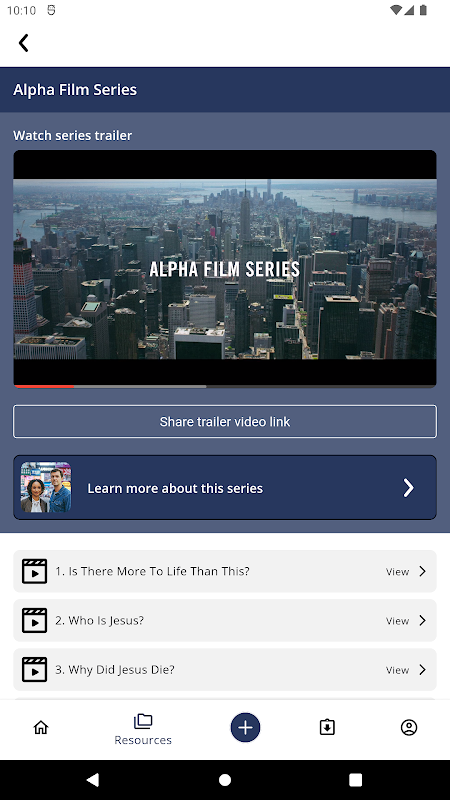The width and height of the screenshot is (450, 800).
Task: Open the Home tab icon
Action: (41, 727)
